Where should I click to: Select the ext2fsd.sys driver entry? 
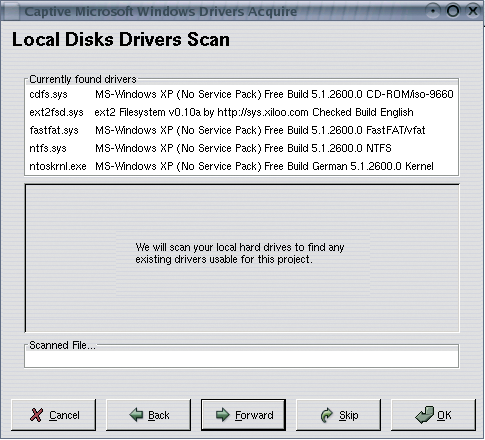coord(241,112)
